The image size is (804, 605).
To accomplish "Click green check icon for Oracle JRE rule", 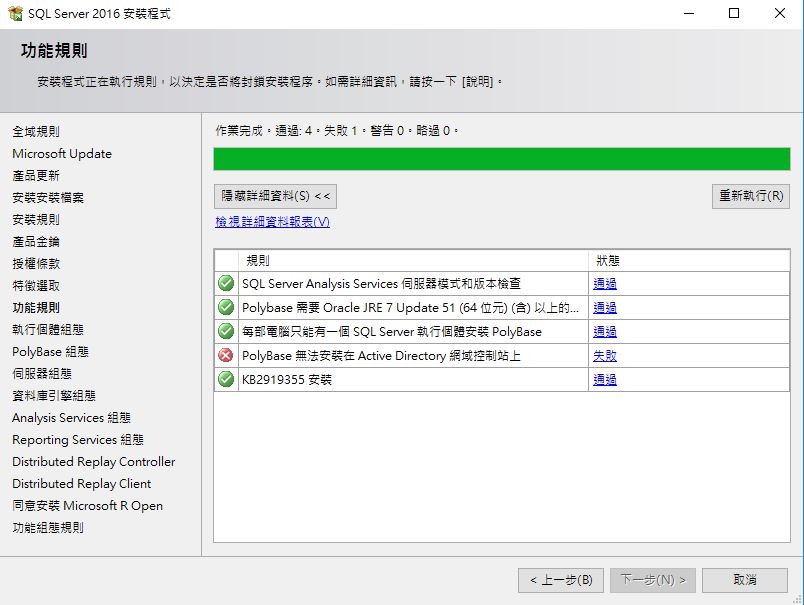I will 226,307.
